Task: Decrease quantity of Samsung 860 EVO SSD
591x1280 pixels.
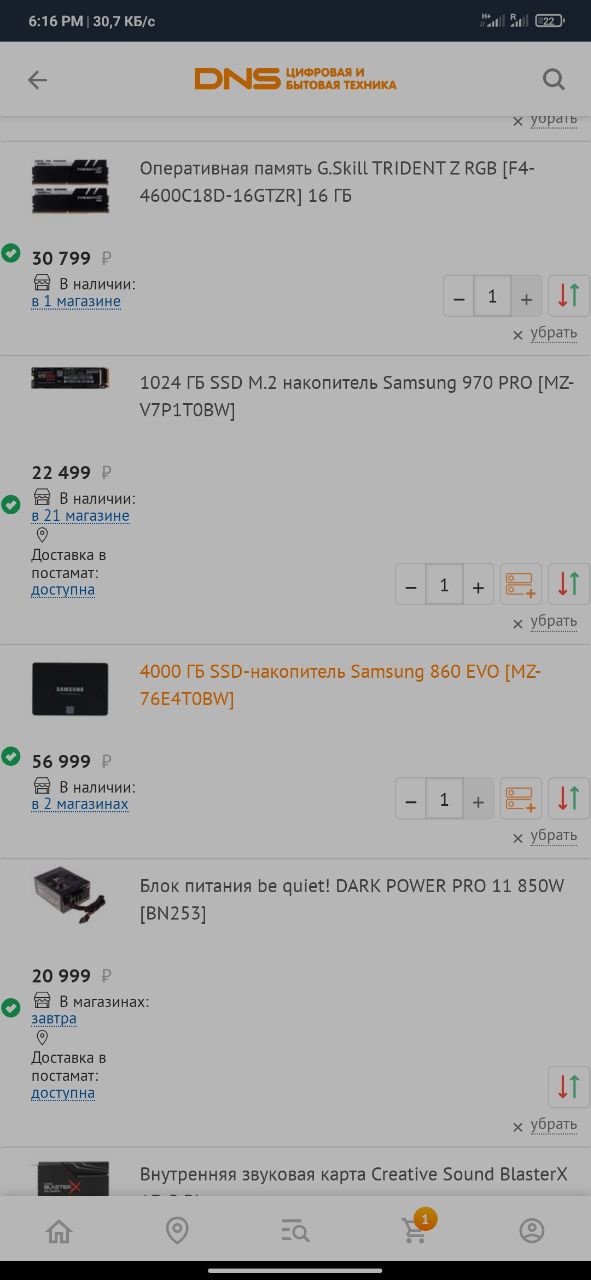Action: pyautogui.click(x=411, y=799)
